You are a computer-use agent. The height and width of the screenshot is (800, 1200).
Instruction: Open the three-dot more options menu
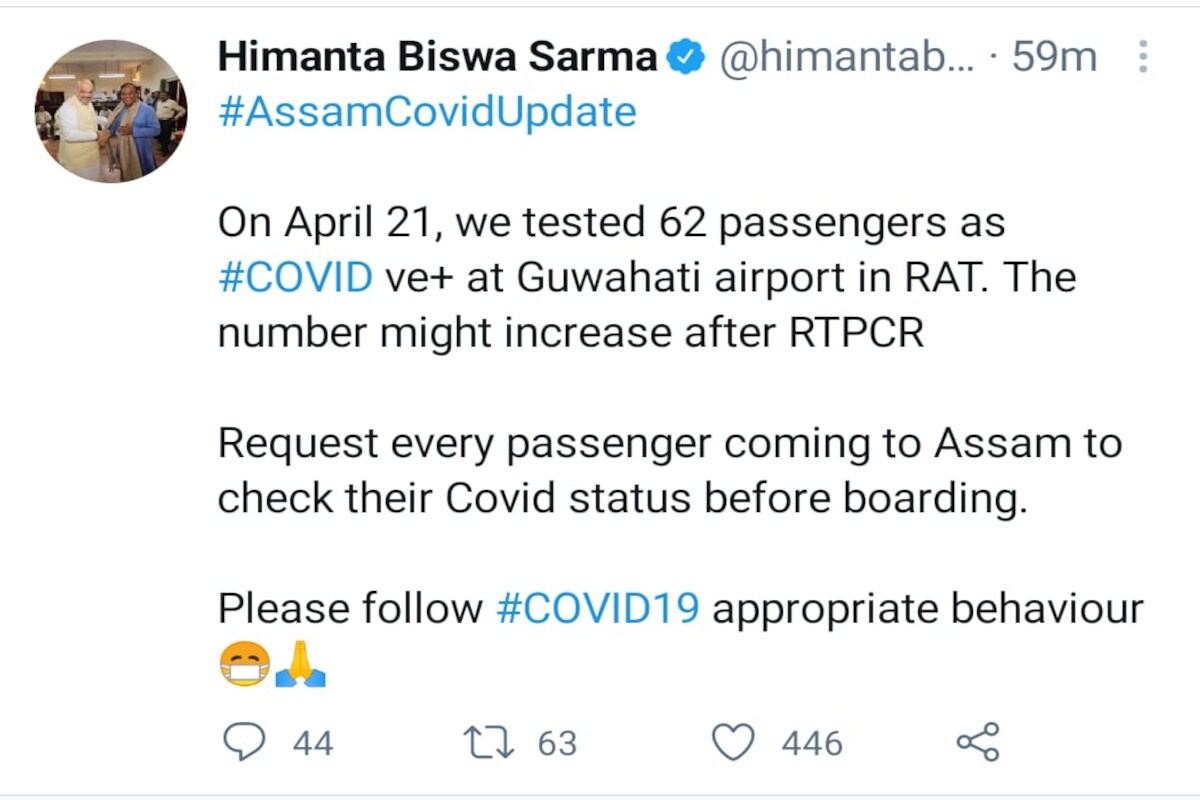pyautogui.click(x=1142, y=58)
